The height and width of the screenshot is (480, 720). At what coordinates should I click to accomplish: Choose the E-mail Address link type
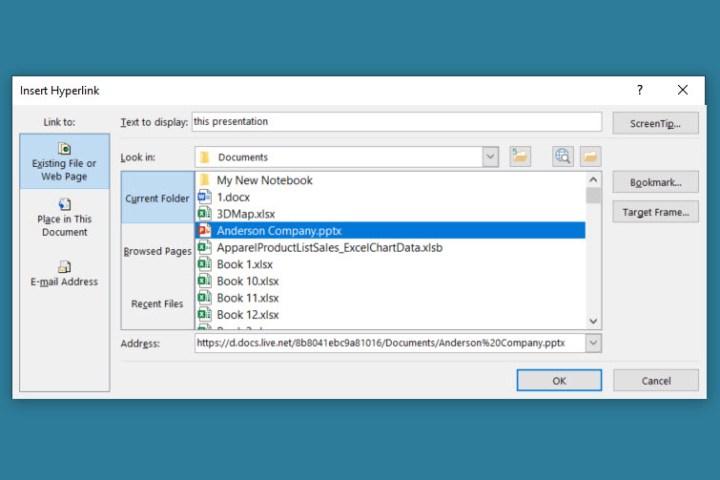64,273
